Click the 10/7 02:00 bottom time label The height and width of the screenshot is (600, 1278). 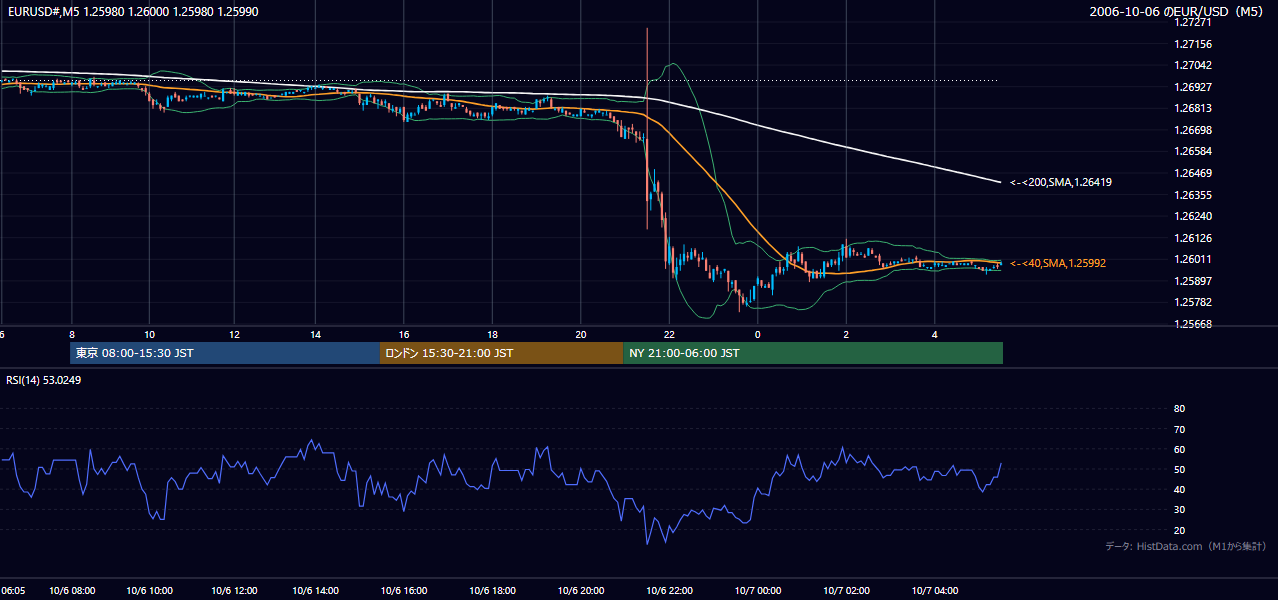coord(847,591)
